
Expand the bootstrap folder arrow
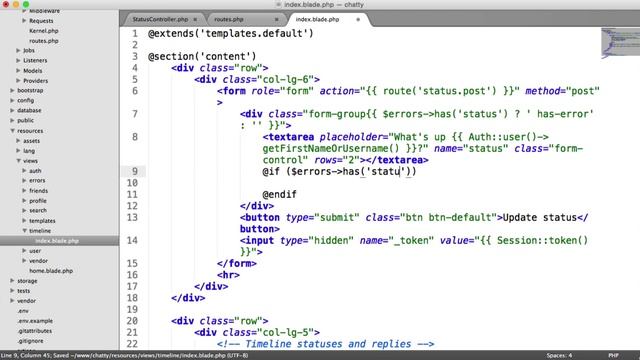click(x=12, y=90)
